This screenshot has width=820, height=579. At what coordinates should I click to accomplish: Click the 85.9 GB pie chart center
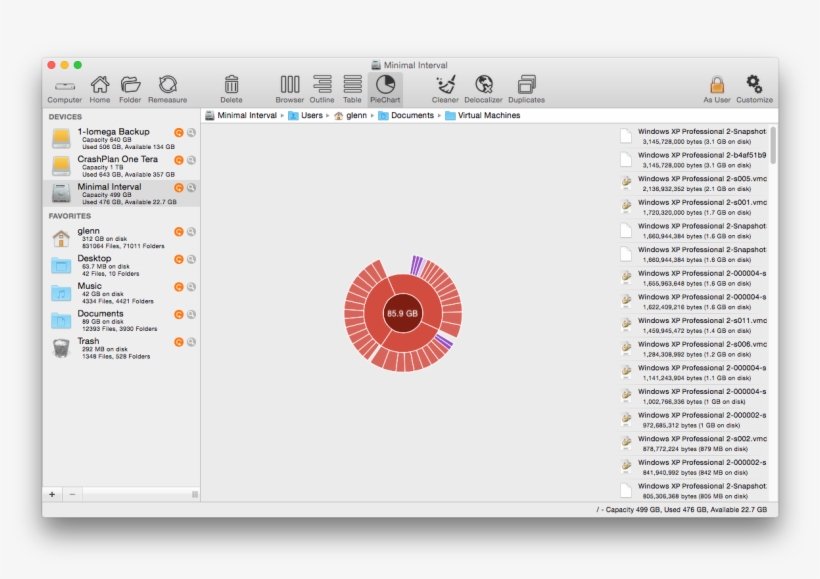(402, 313)
